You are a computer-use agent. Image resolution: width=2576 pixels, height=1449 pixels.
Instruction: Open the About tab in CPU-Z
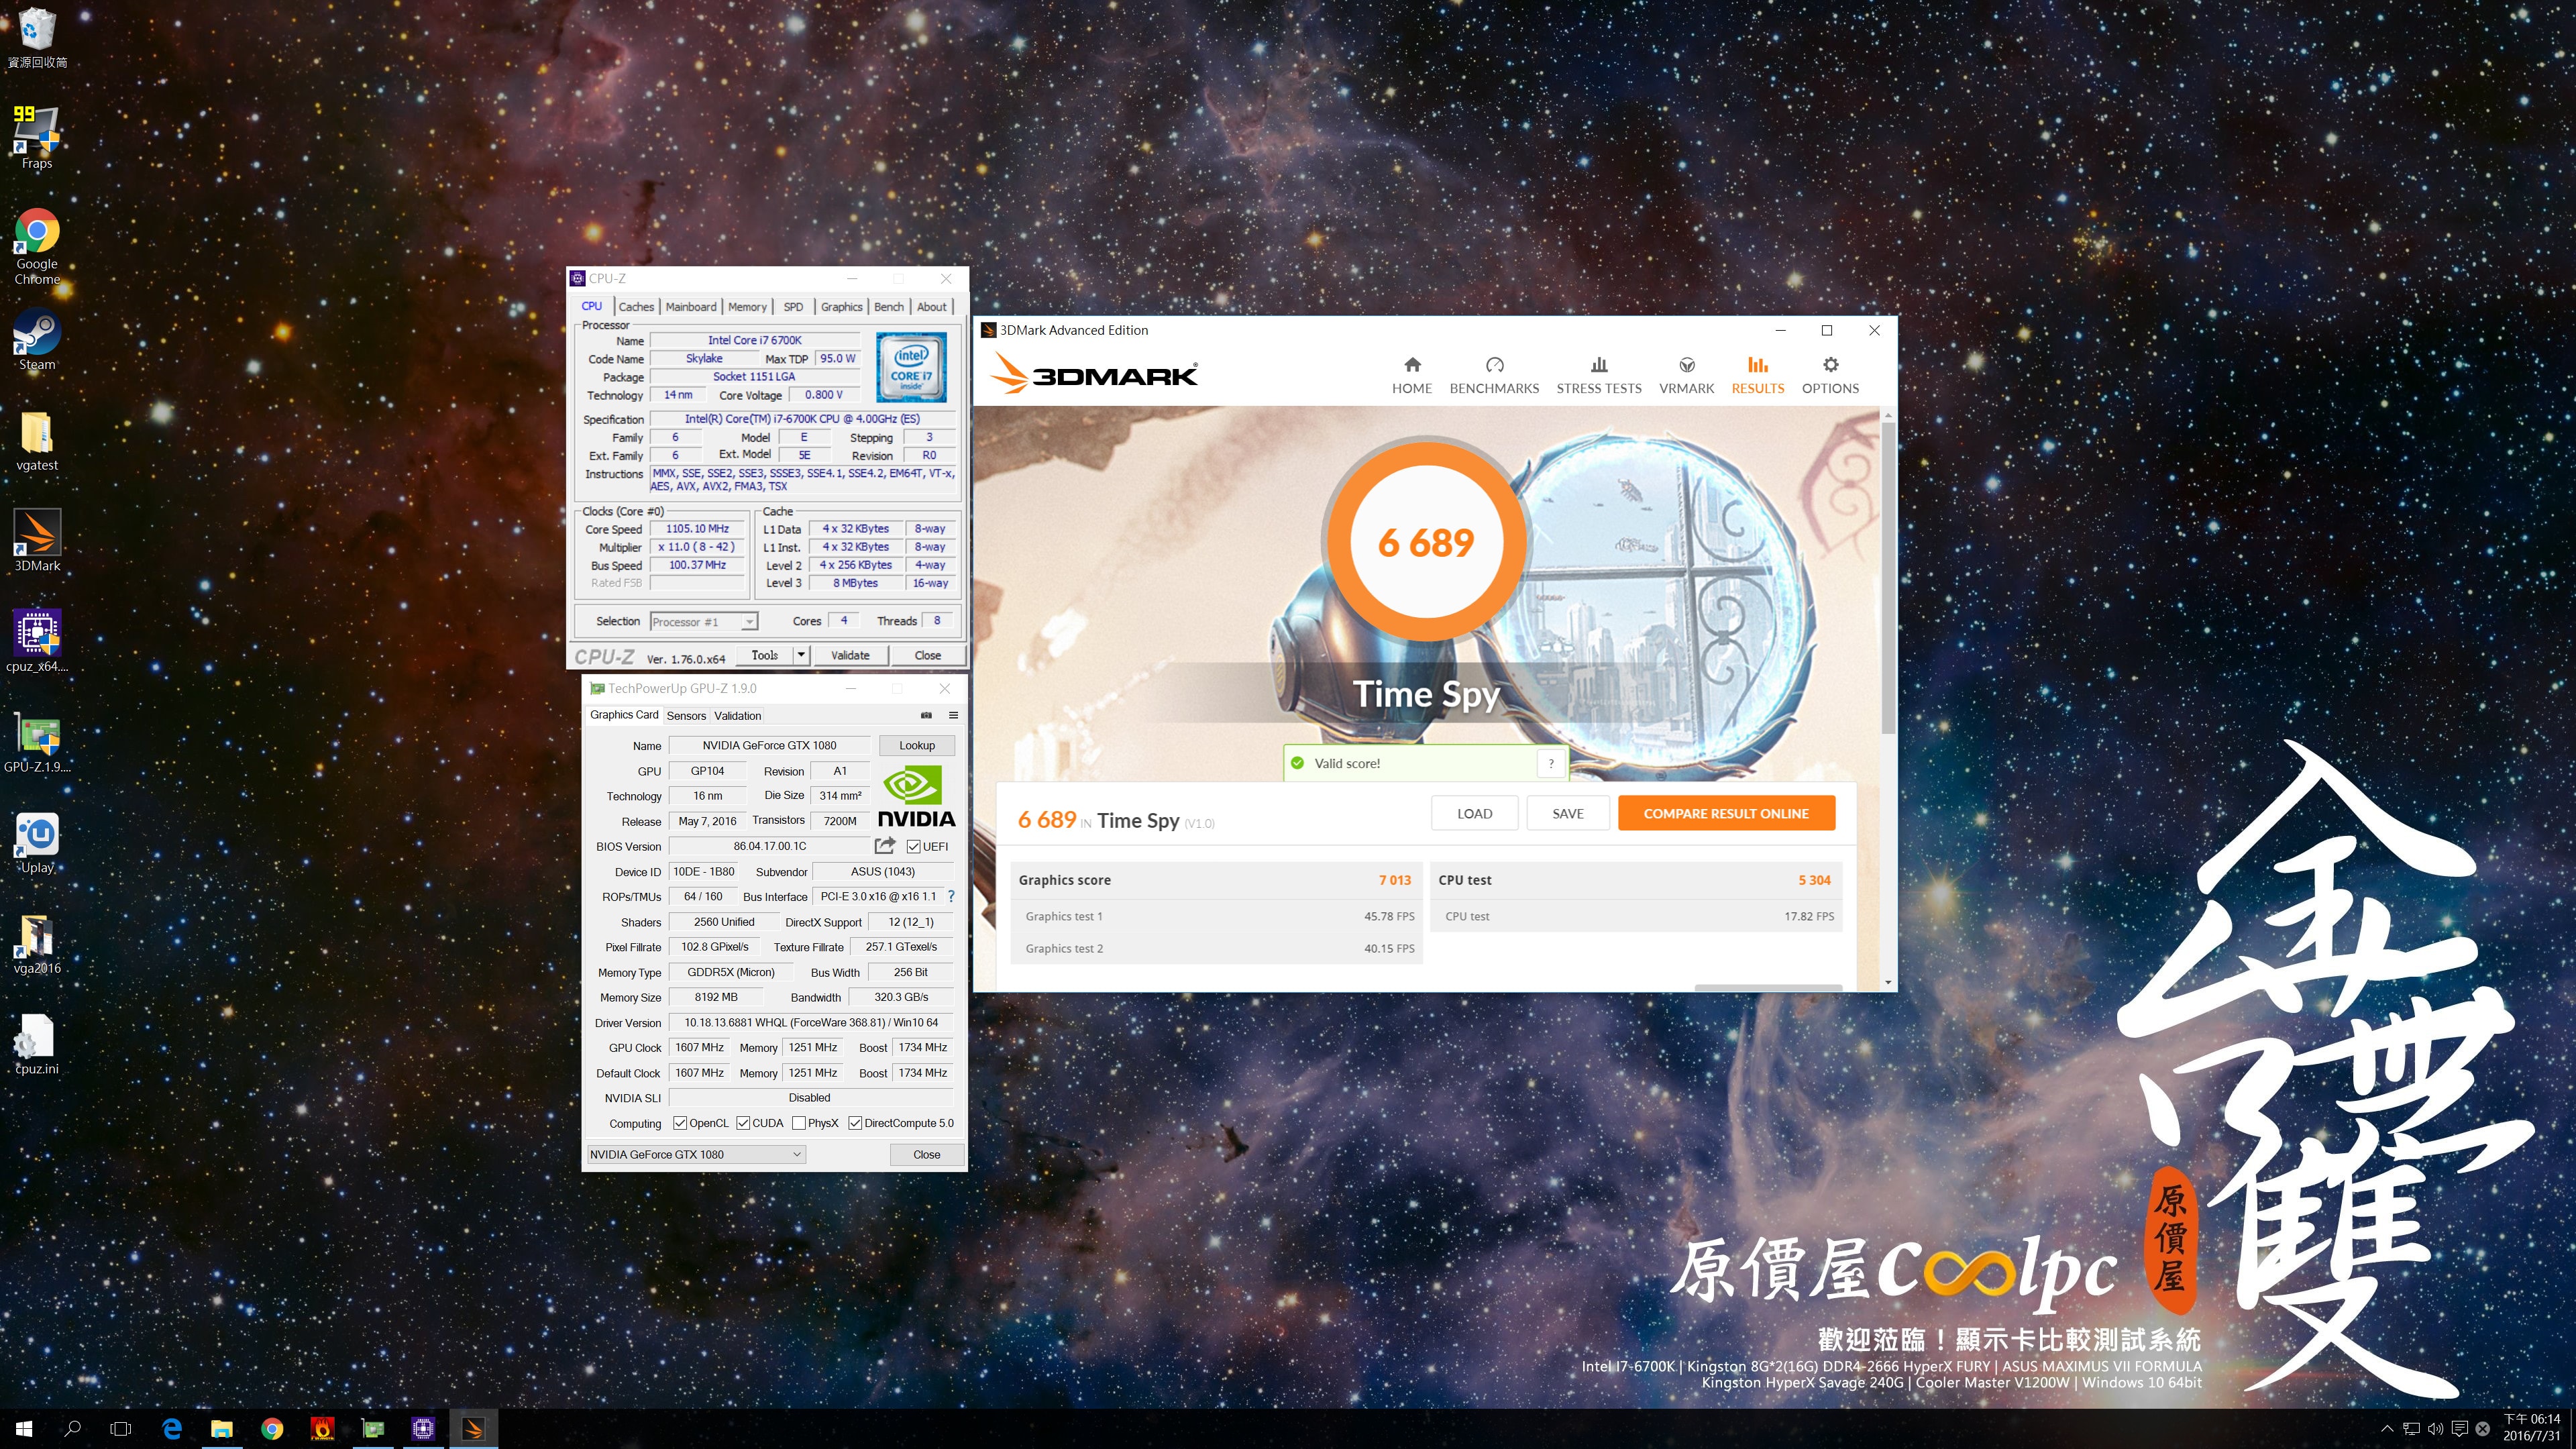pos(931,307)
